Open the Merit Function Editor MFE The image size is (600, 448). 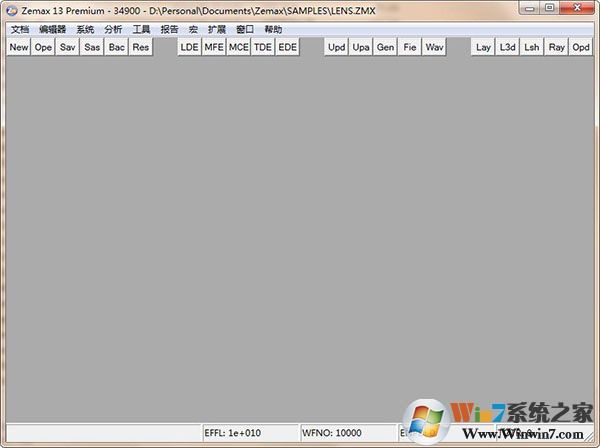(214, 47)
